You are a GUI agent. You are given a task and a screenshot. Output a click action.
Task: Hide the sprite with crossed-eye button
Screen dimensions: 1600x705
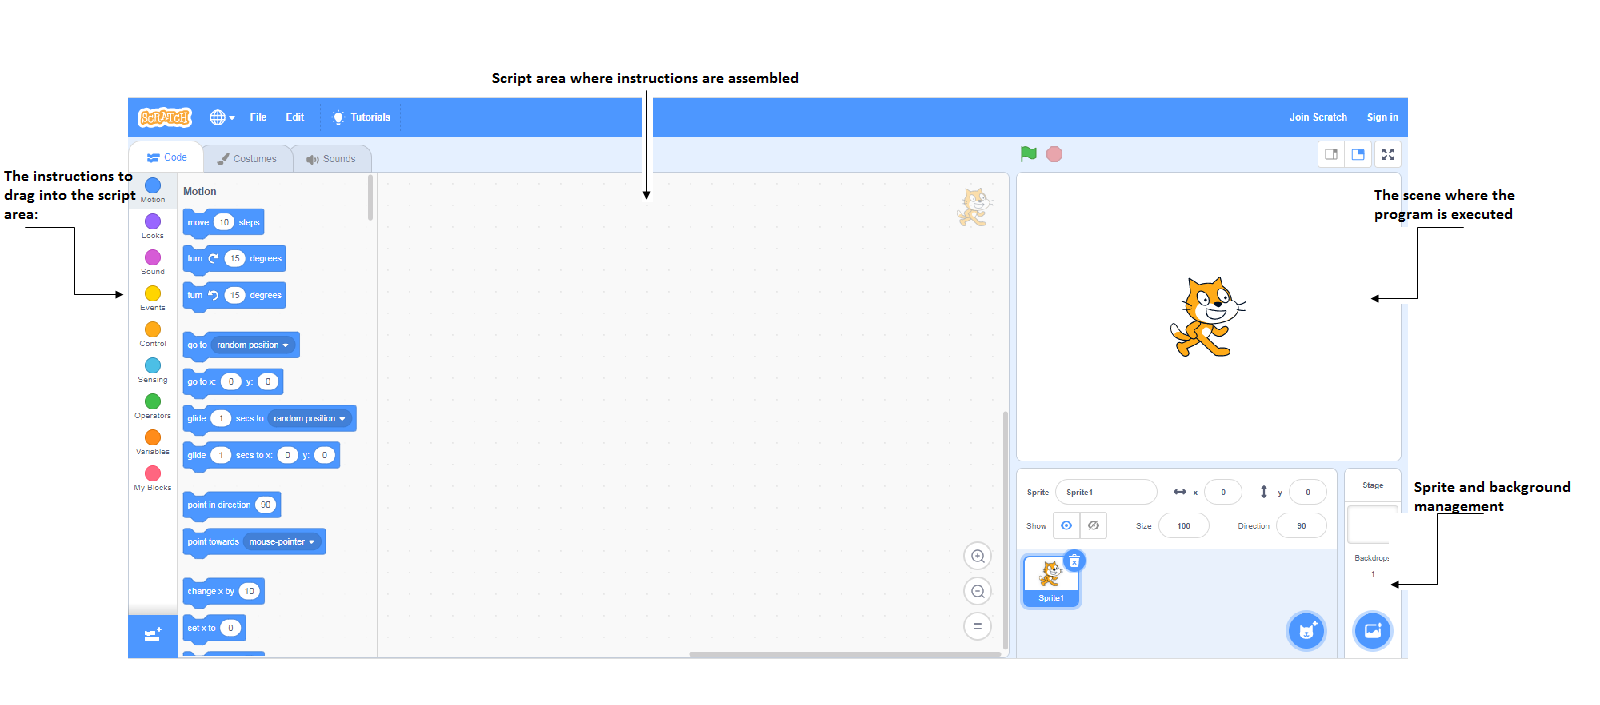[x=1093, y=525]
